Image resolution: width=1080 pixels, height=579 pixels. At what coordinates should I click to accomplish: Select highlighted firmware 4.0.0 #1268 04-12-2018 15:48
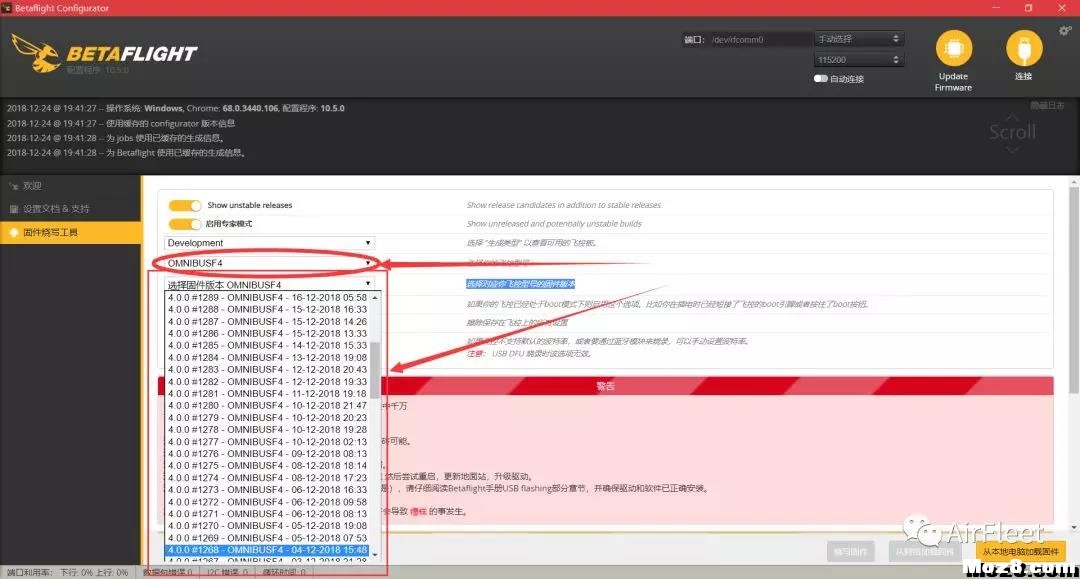click(x=267, y=550)
